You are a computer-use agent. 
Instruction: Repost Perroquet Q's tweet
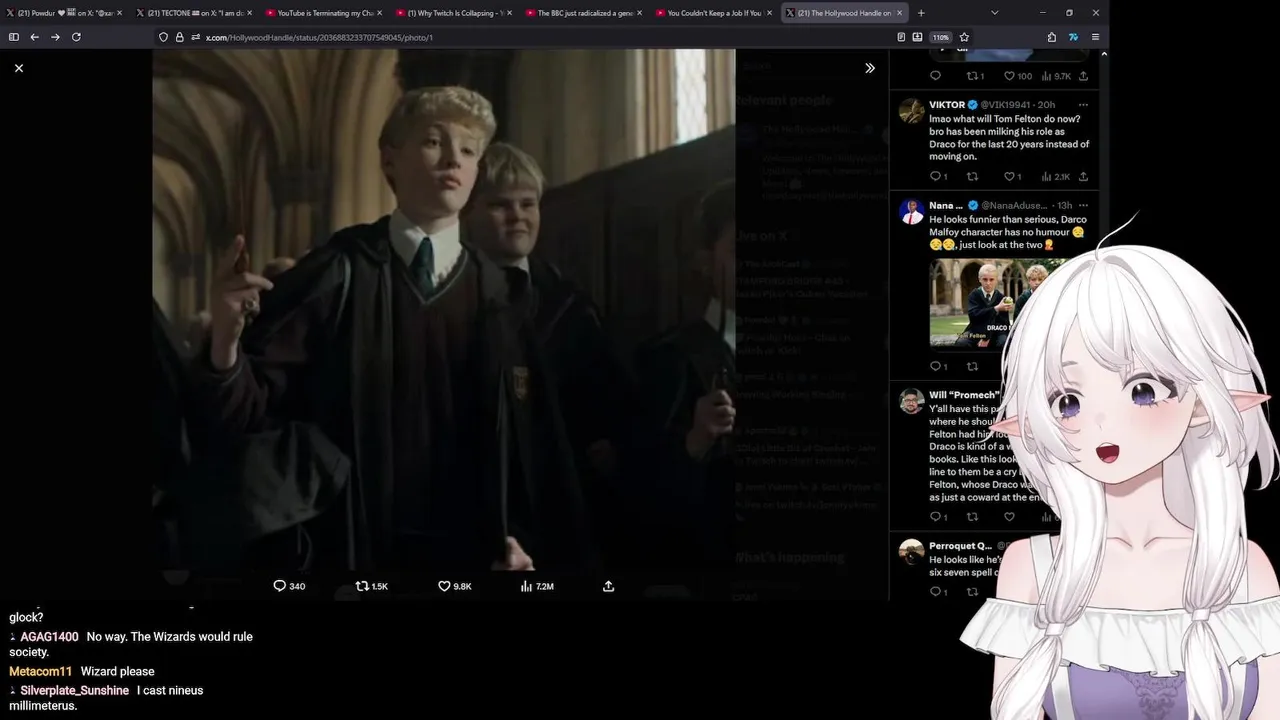[972, 592]
